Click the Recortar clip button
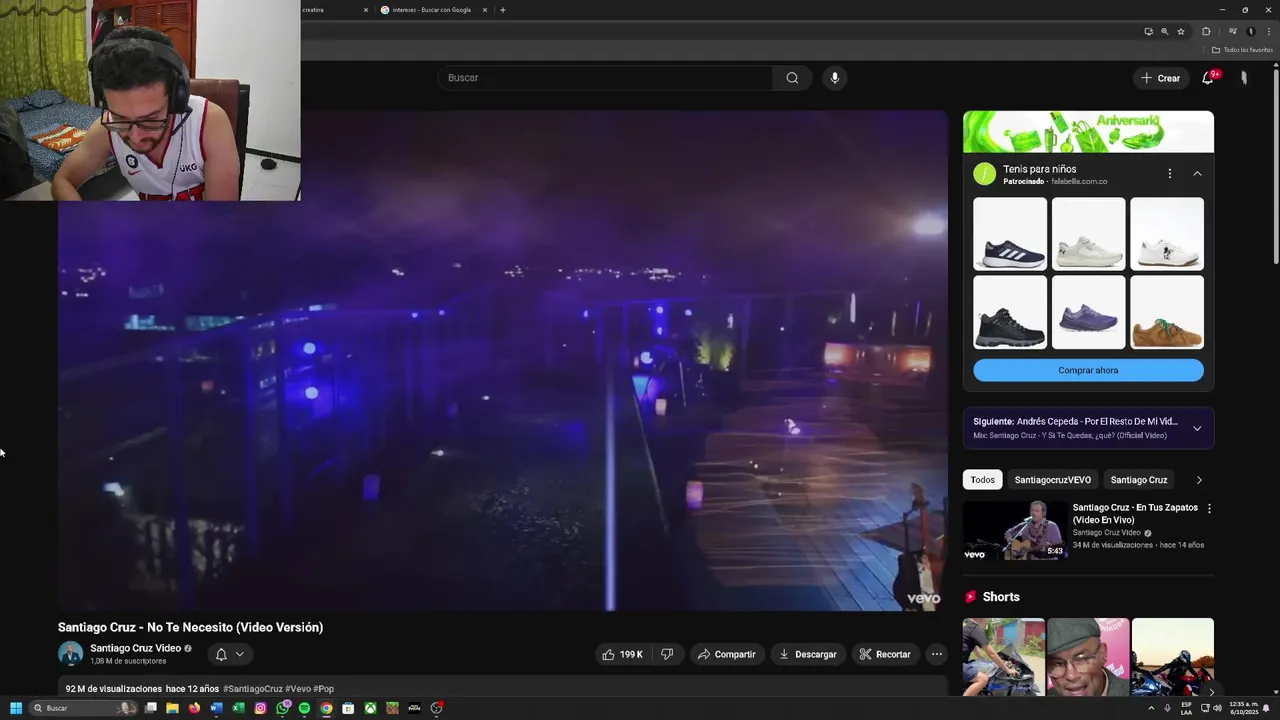1280x720 pixels. click(x=885, y=654)
